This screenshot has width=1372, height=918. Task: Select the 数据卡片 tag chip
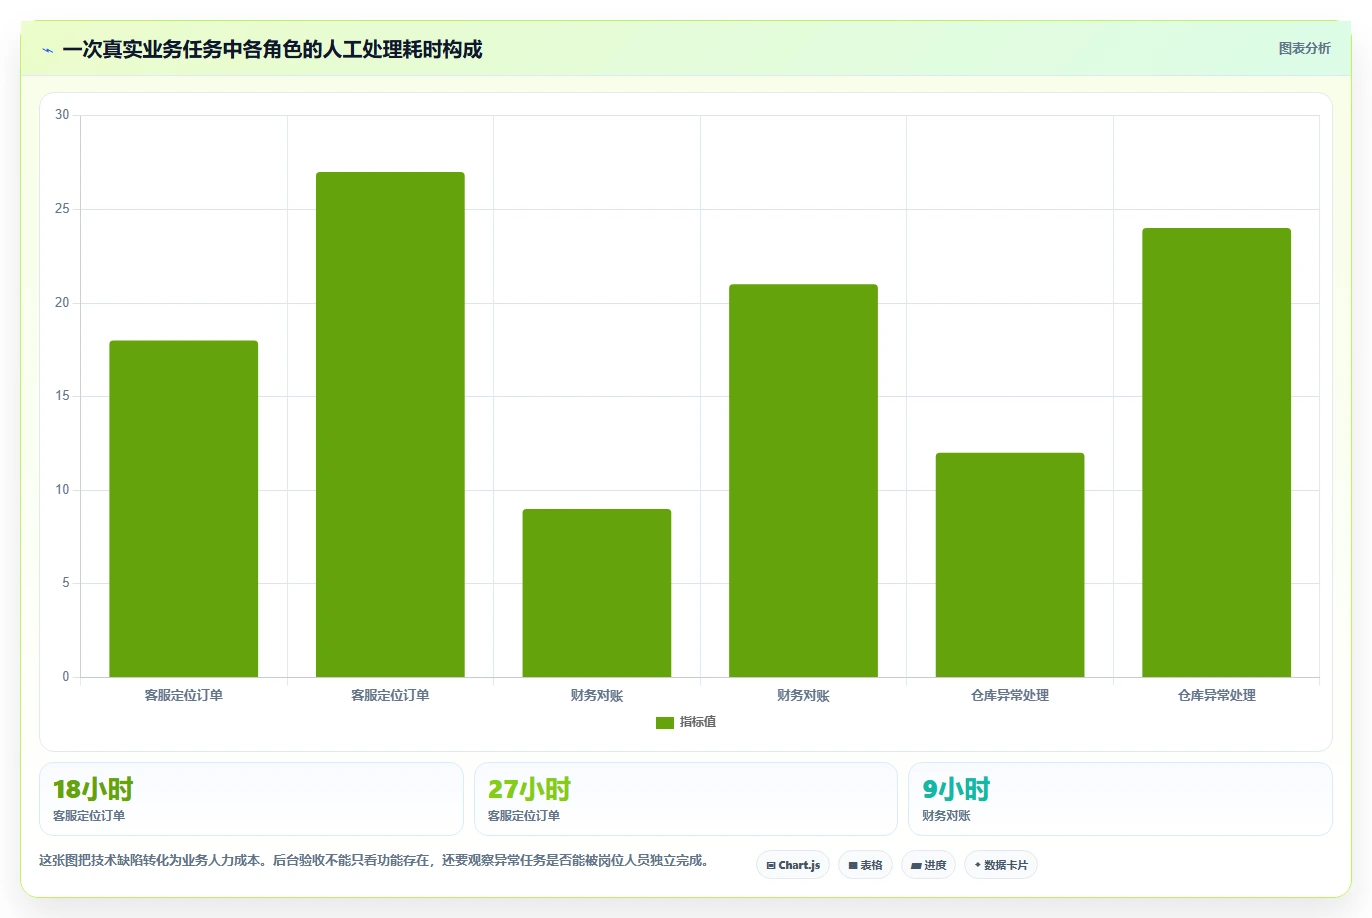(x=1000, y=865)
